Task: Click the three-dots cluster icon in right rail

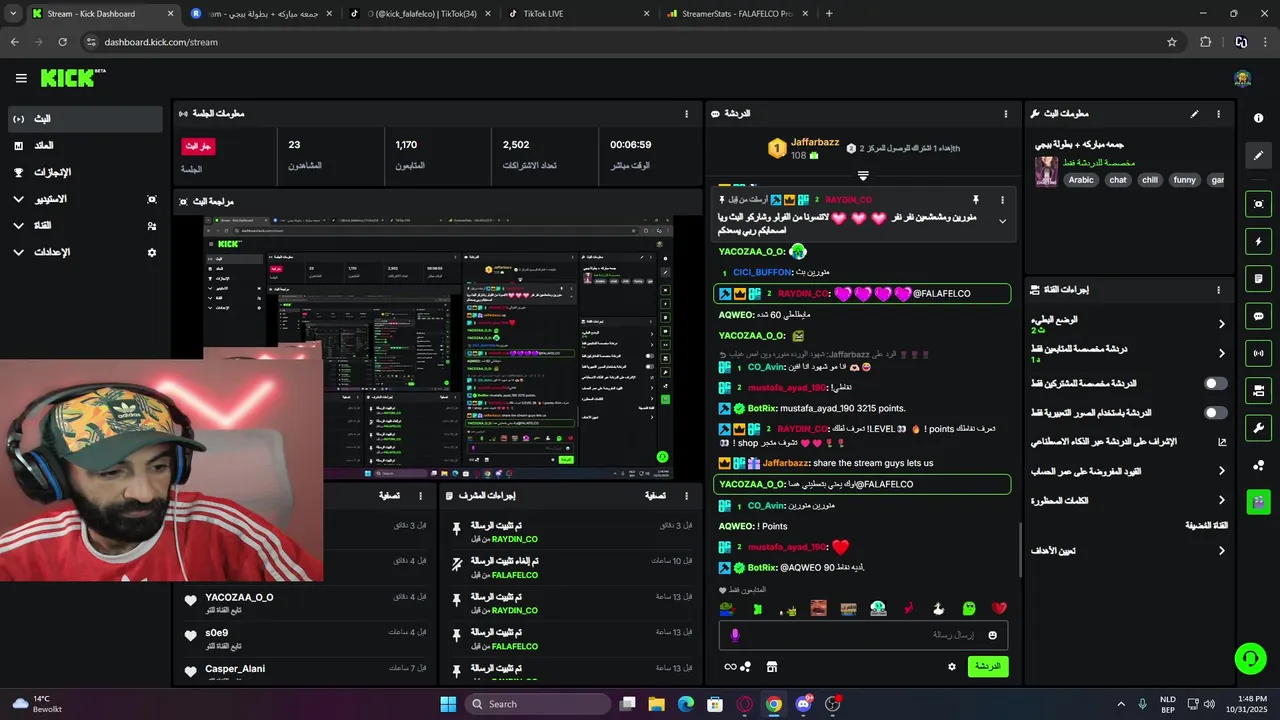Action: pyautogui.click(x=1258, y=465)
